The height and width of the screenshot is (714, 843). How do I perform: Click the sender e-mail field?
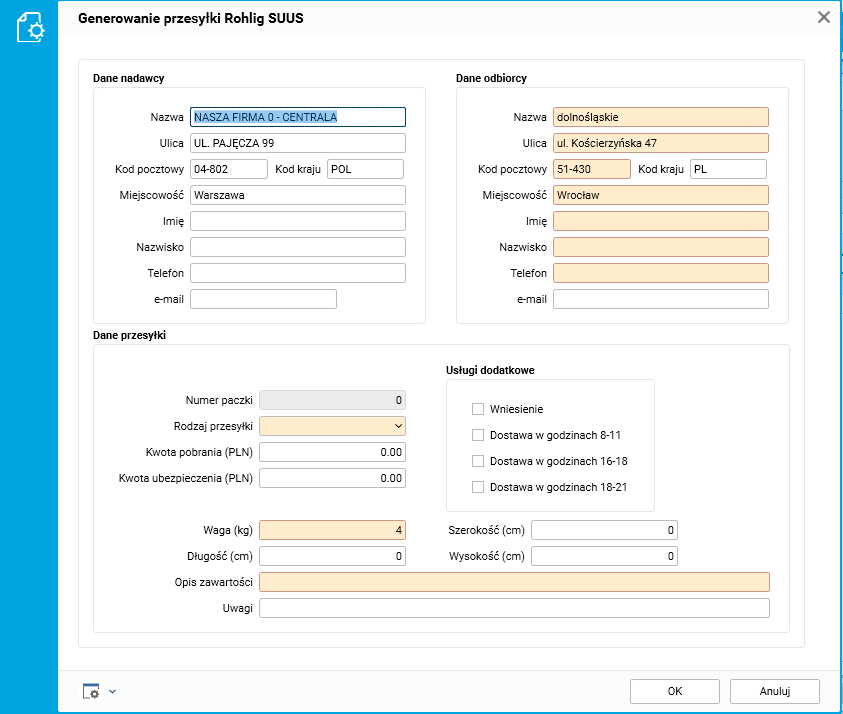pyautogui.click(x=263, y=299)
